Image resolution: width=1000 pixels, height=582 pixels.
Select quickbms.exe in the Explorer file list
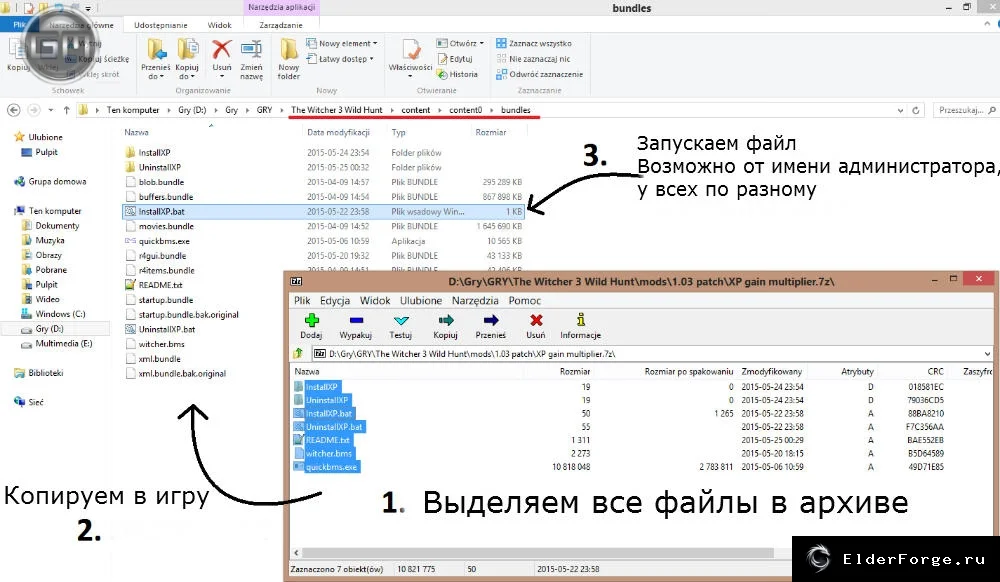(x=164, y=241)
